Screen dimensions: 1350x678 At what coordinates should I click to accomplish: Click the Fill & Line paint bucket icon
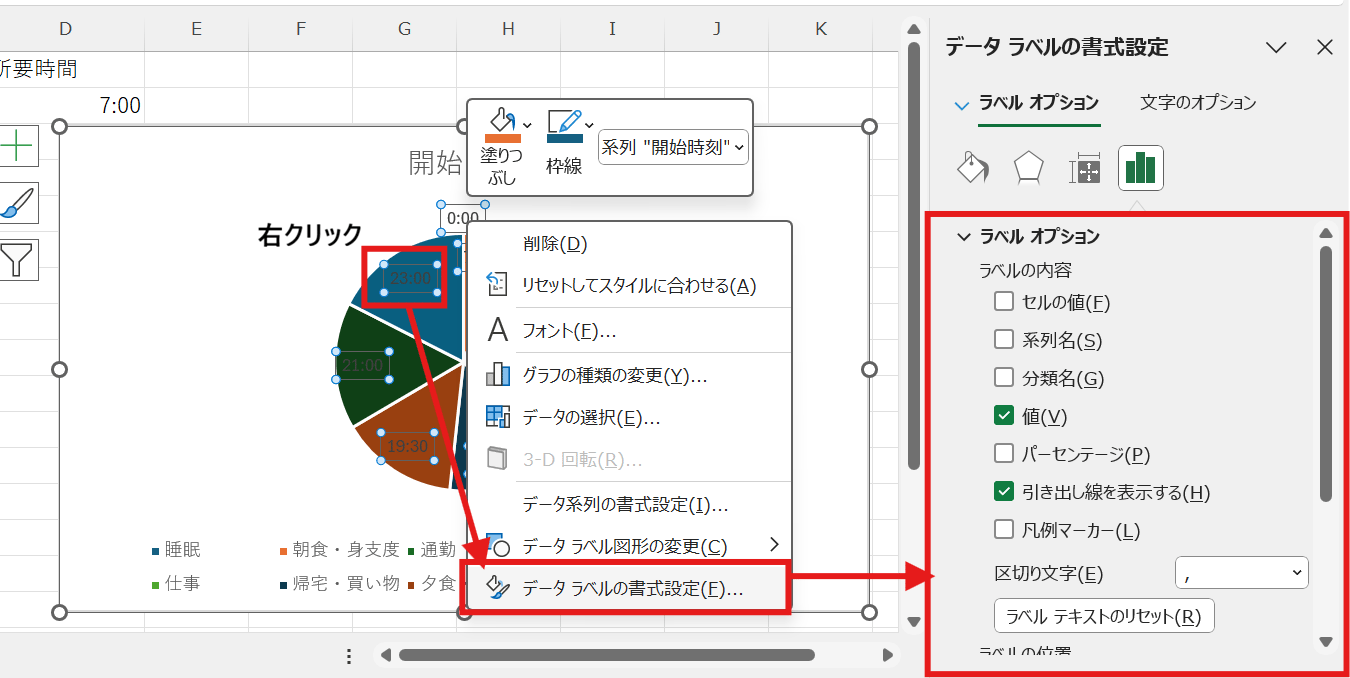click(x=973, y=168)
